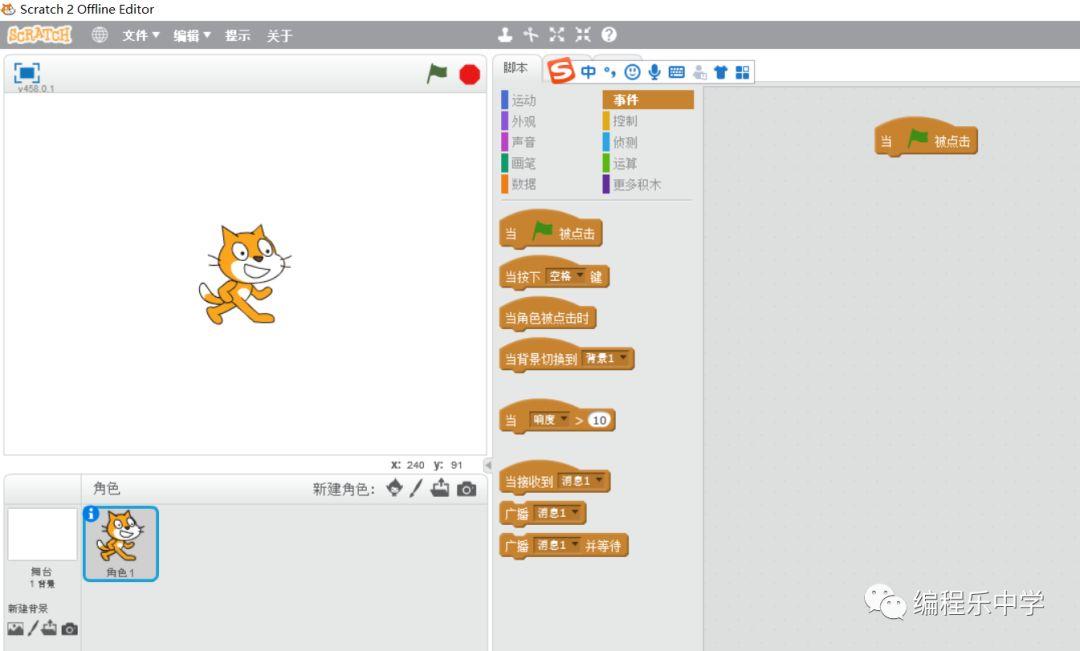Image resolution: width=1080 pixels, height=651 pixels.
Task: Click the green flag hat block in script area
Action: pos(926,138)
